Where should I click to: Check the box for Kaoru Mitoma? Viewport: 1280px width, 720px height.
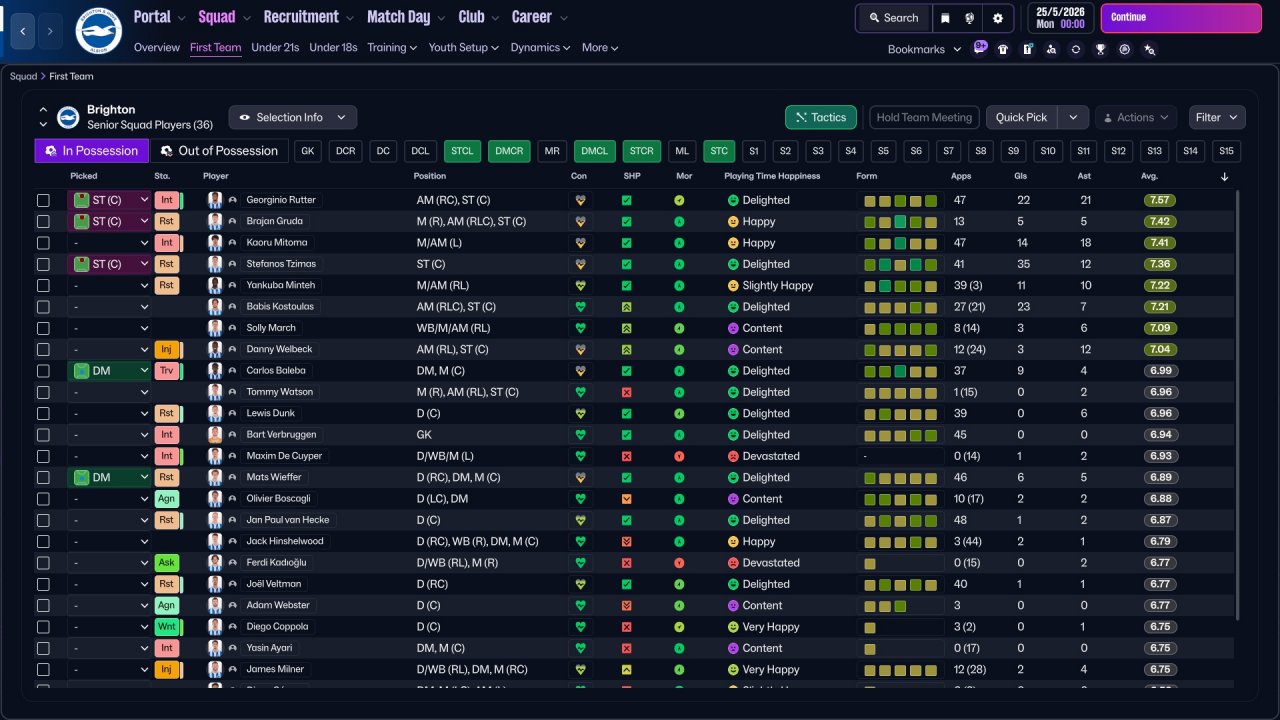[43, 243]
